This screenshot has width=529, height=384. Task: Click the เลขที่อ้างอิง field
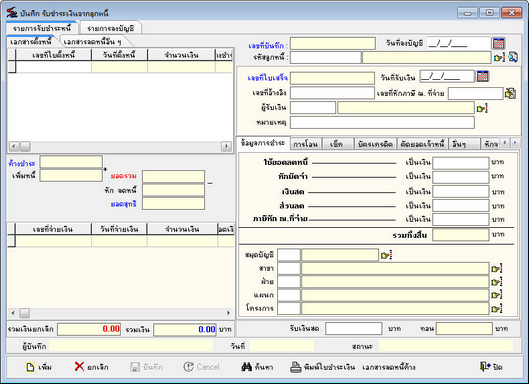pos(332,93)
